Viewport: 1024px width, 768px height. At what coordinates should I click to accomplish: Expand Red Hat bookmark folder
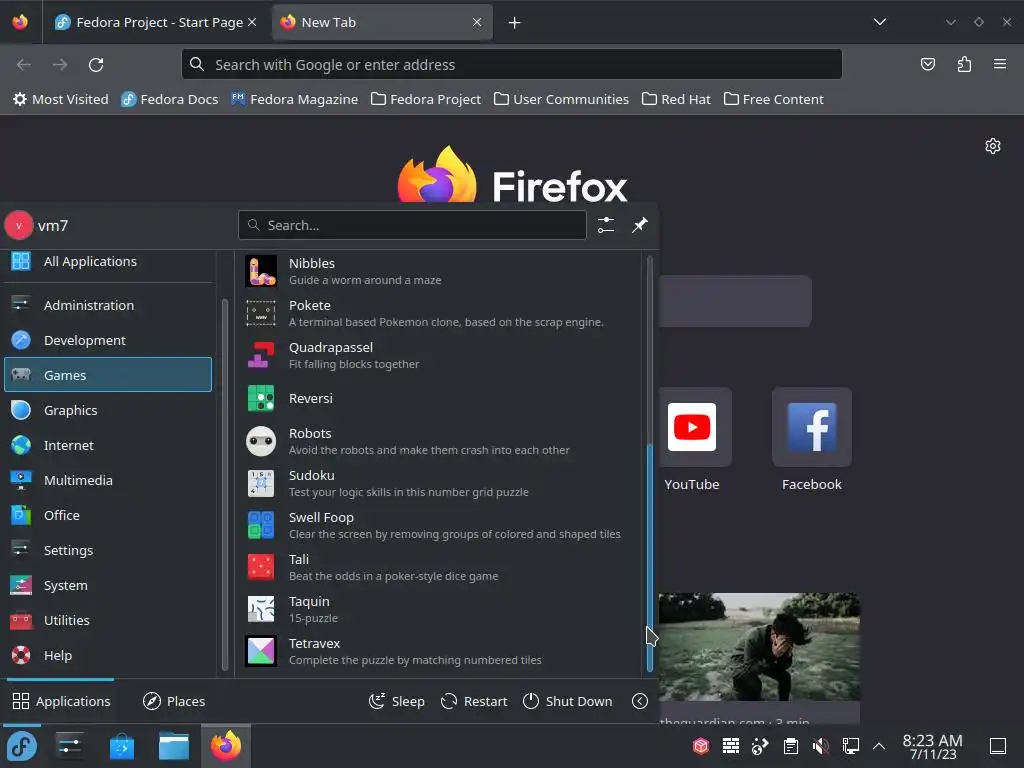coord(676,99)
